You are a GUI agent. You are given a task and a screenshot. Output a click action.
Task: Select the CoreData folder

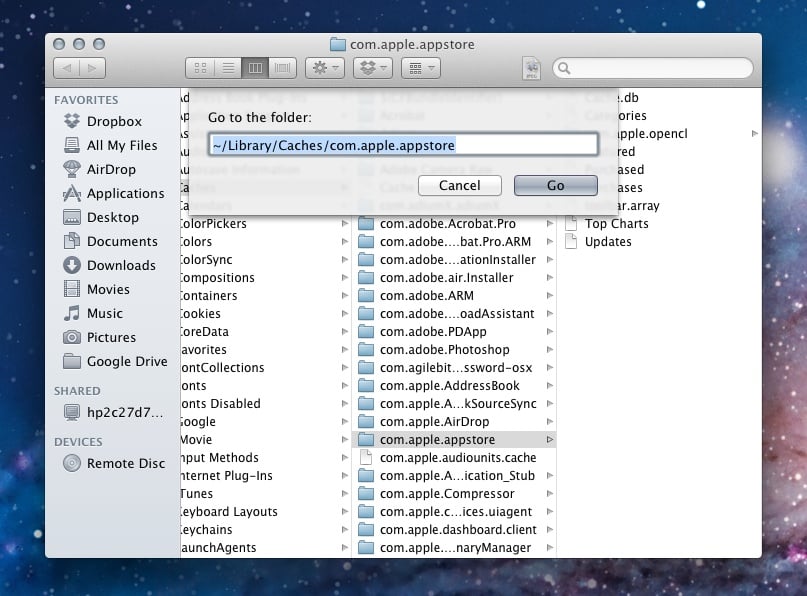click(265, 331)
